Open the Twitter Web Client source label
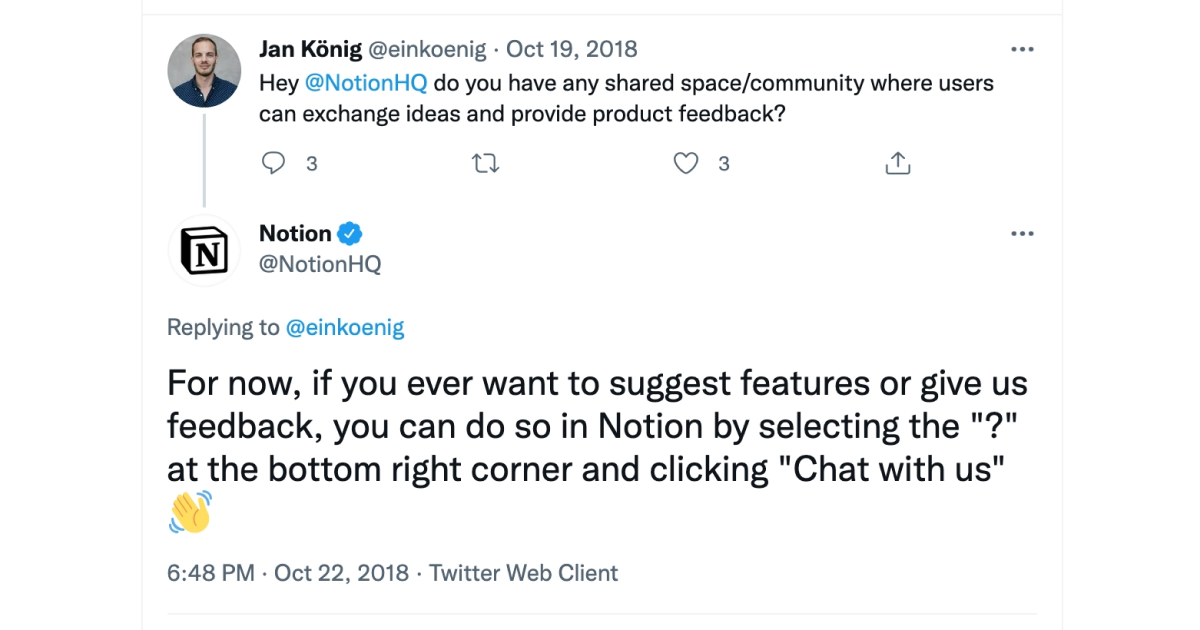The width and height of the screenshot is (1200, 630). tap(523, 573)
